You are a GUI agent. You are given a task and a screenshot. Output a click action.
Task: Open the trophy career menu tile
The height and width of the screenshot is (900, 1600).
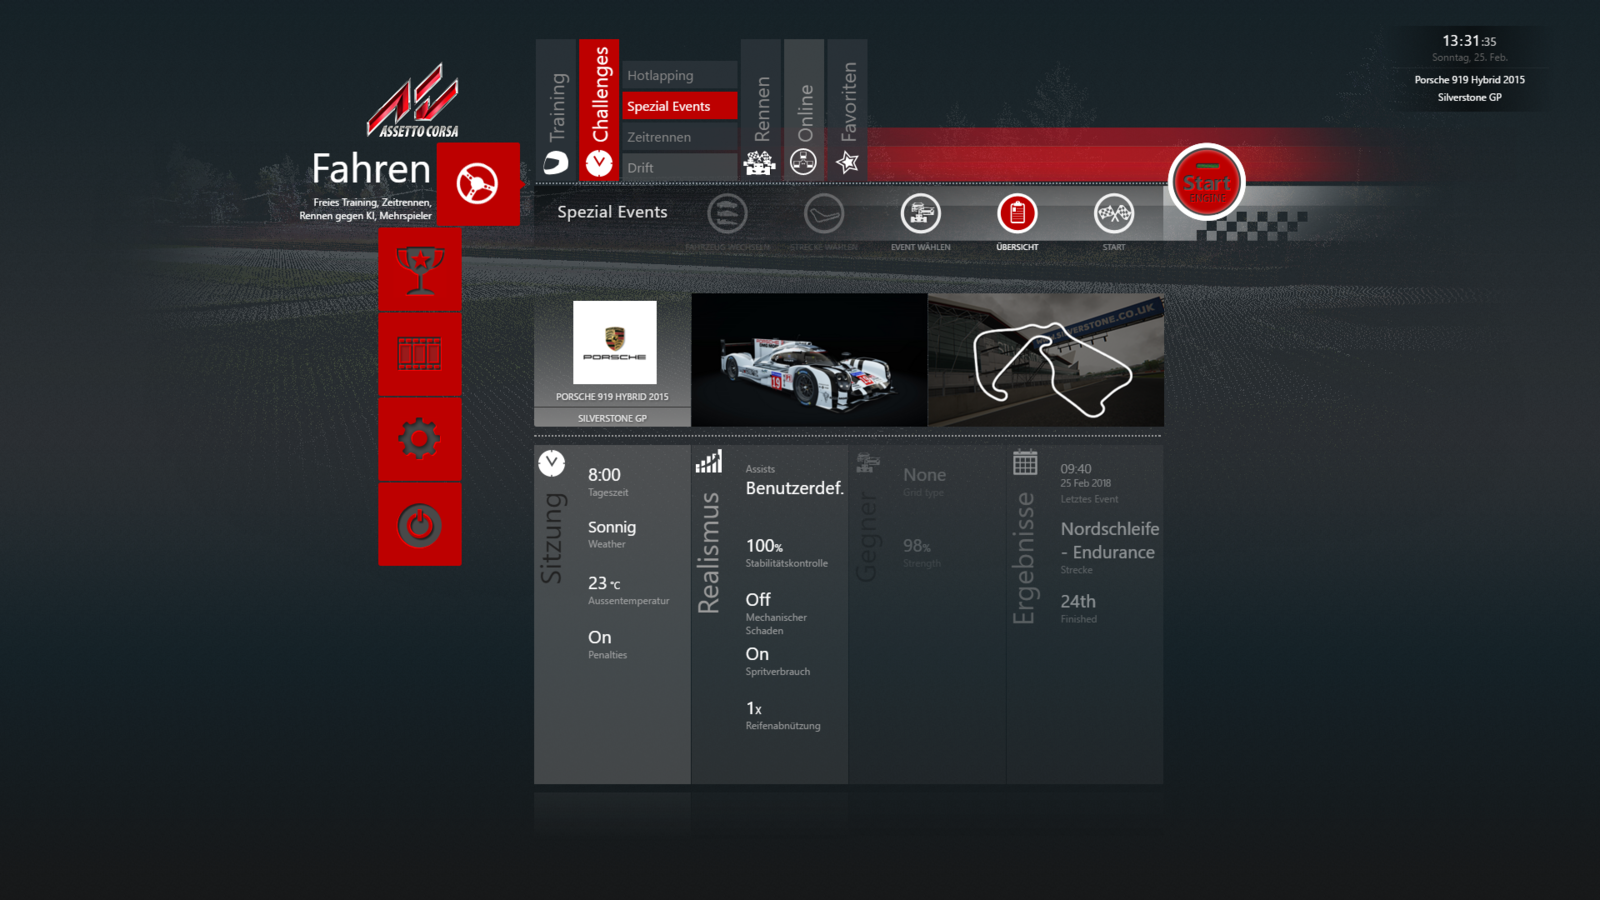(420, 270)
